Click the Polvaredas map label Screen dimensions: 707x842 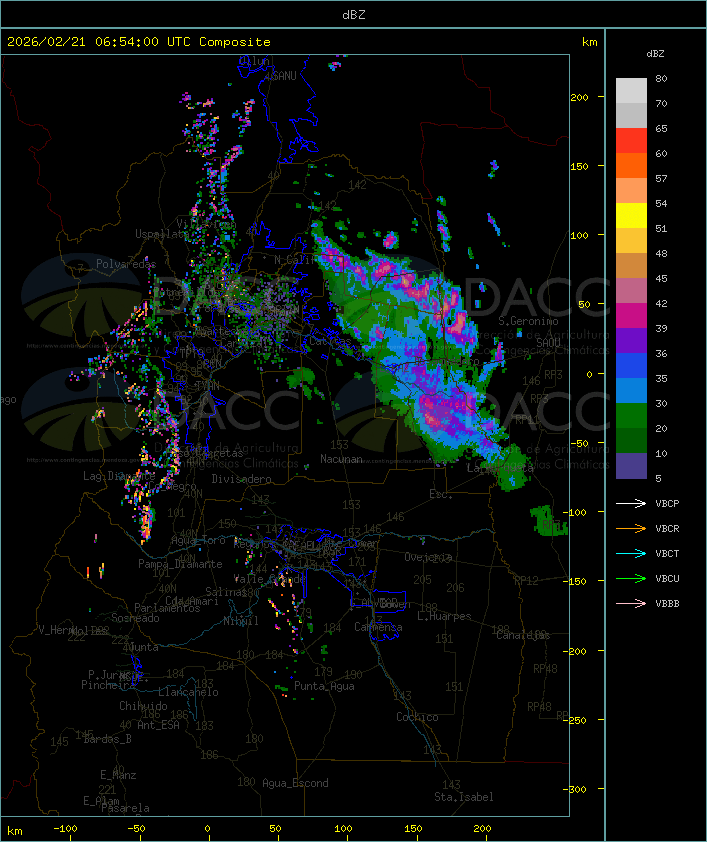126,264
